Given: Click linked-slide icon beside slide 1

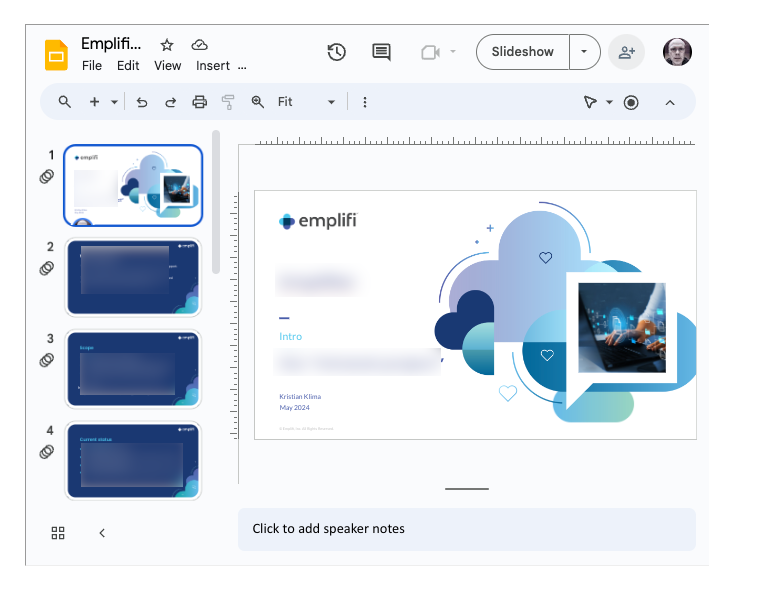Looking at the screenshot, I should (x=47, y=176).
